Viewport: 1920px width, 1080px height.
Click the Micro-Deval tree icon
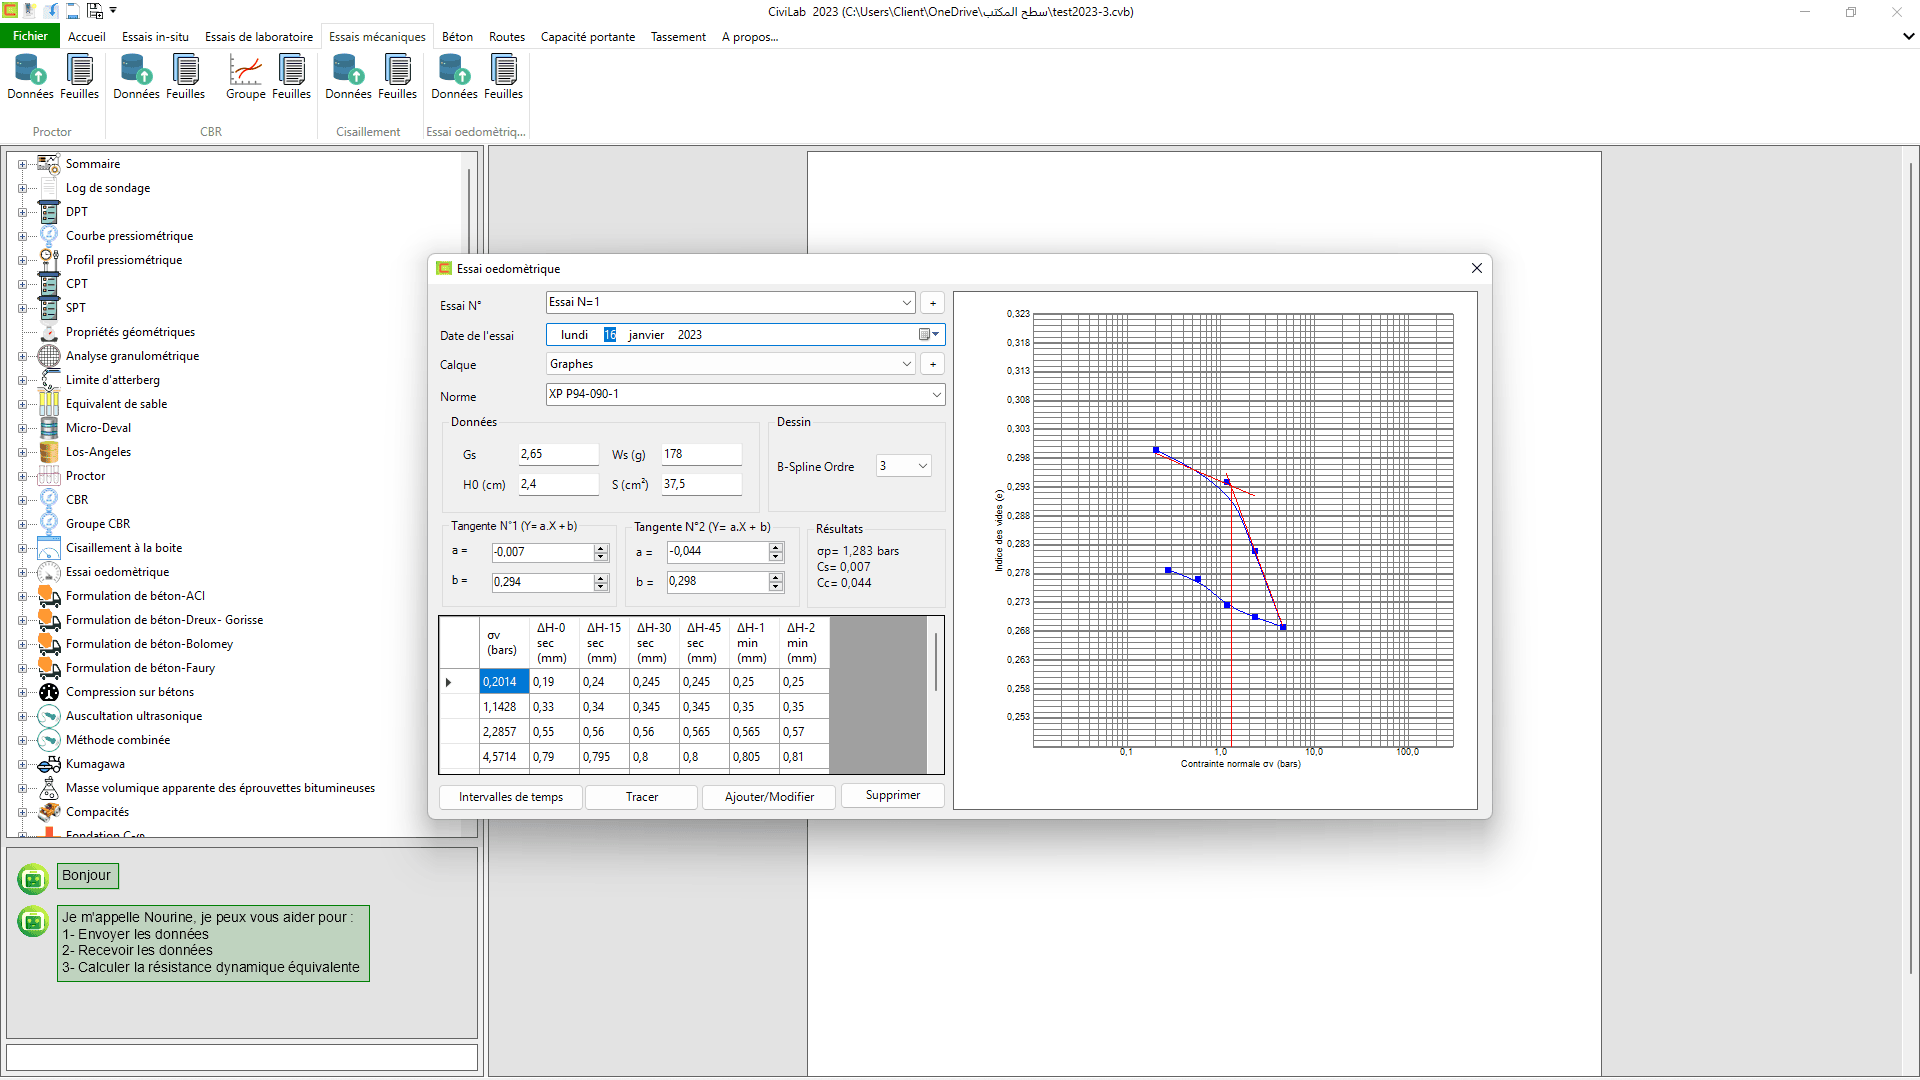click(49, 428)
